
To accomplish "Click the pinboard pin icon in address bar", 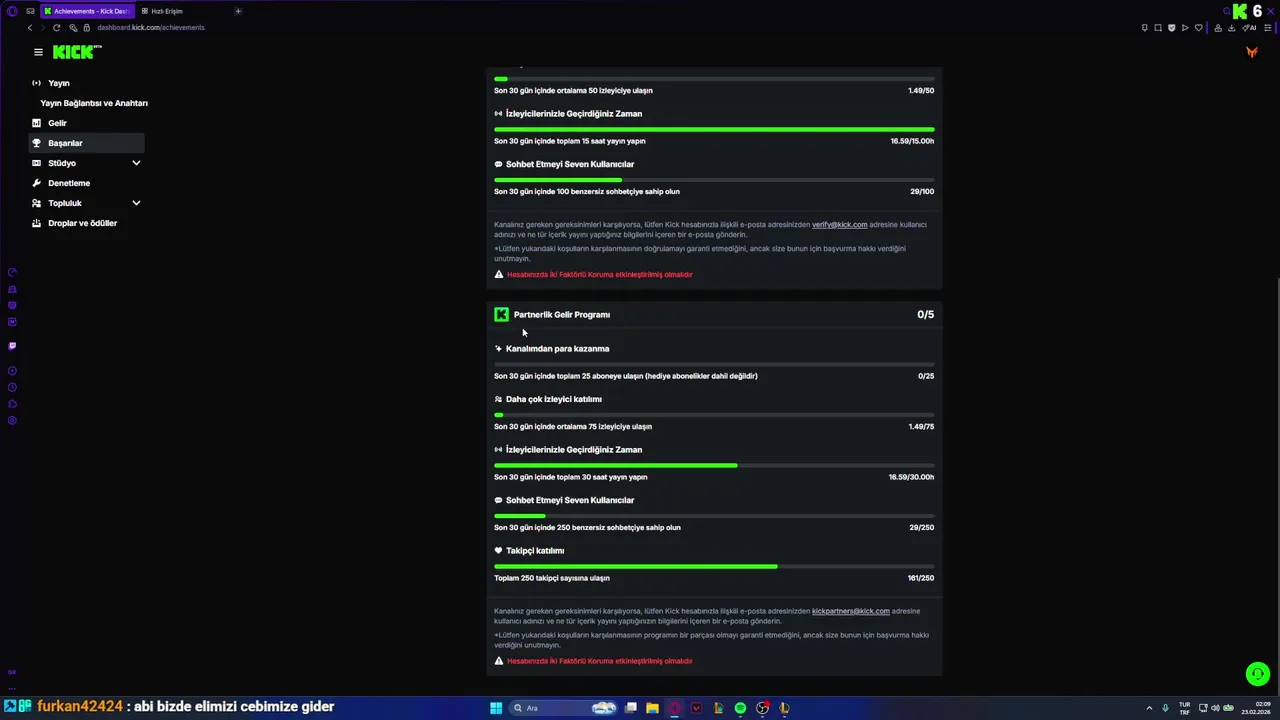I will pyautogui.click(x=1145, y=28).
